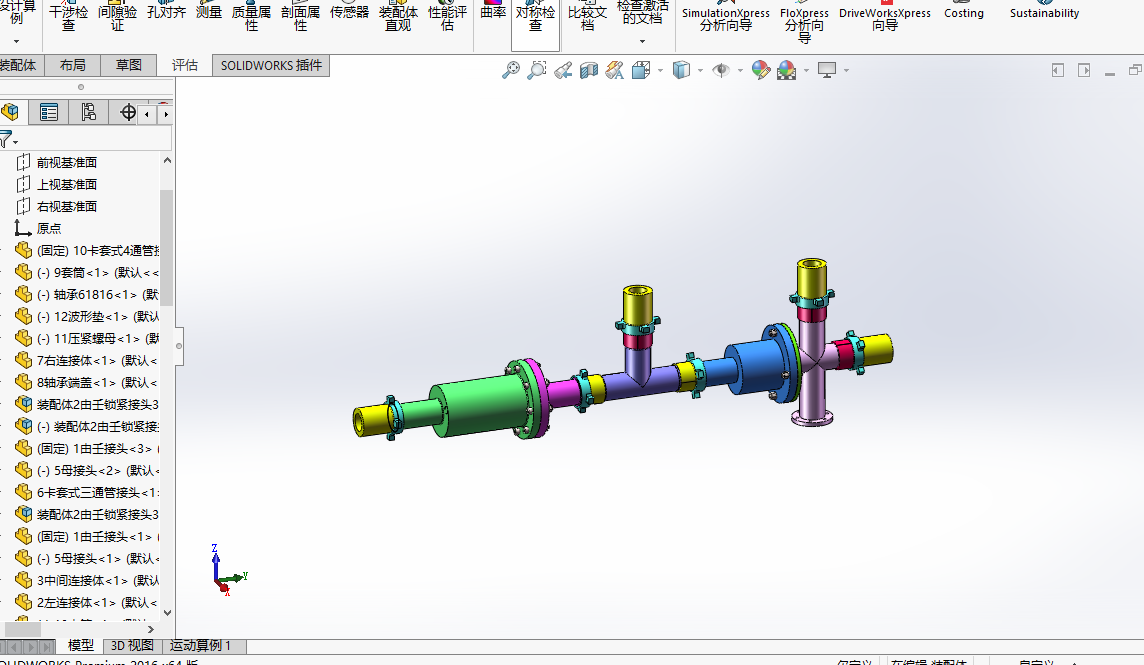The height and width of the screenshot is (665, 1144).
Task: Click the 7右连接体<1> part icon
Action: pyautogui.click(x=23, y=360)
